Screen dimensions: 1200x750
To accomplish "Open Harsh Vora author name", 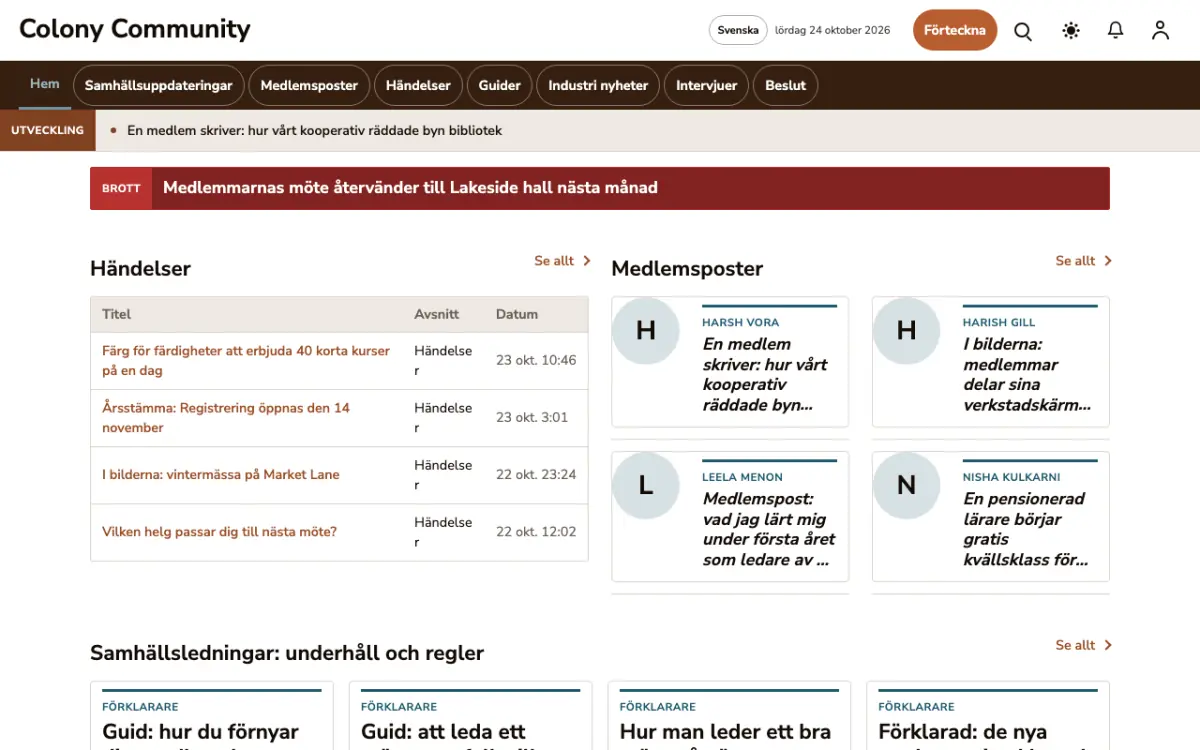I will click(740, 322).
